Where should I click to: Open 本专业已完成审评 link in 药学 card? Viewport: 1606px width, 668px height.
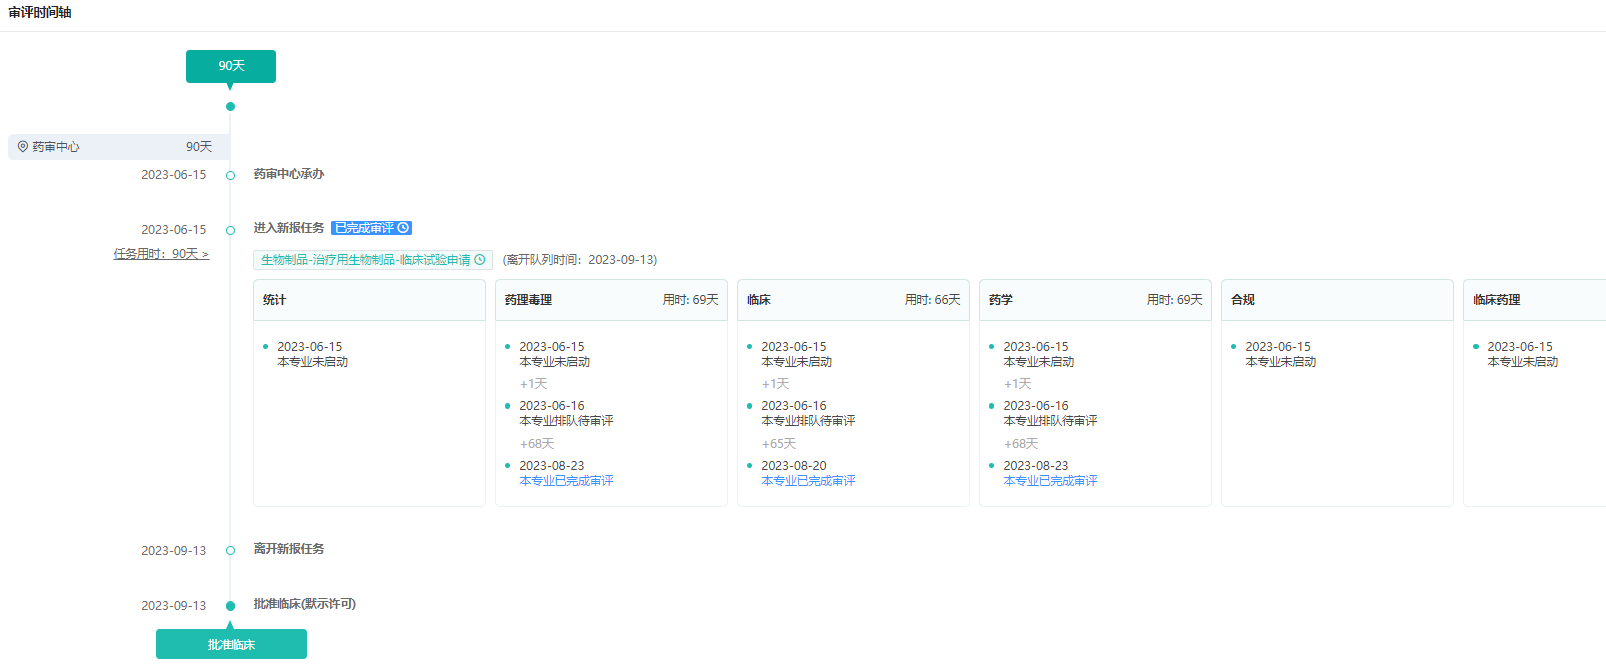pos(1050,481)
